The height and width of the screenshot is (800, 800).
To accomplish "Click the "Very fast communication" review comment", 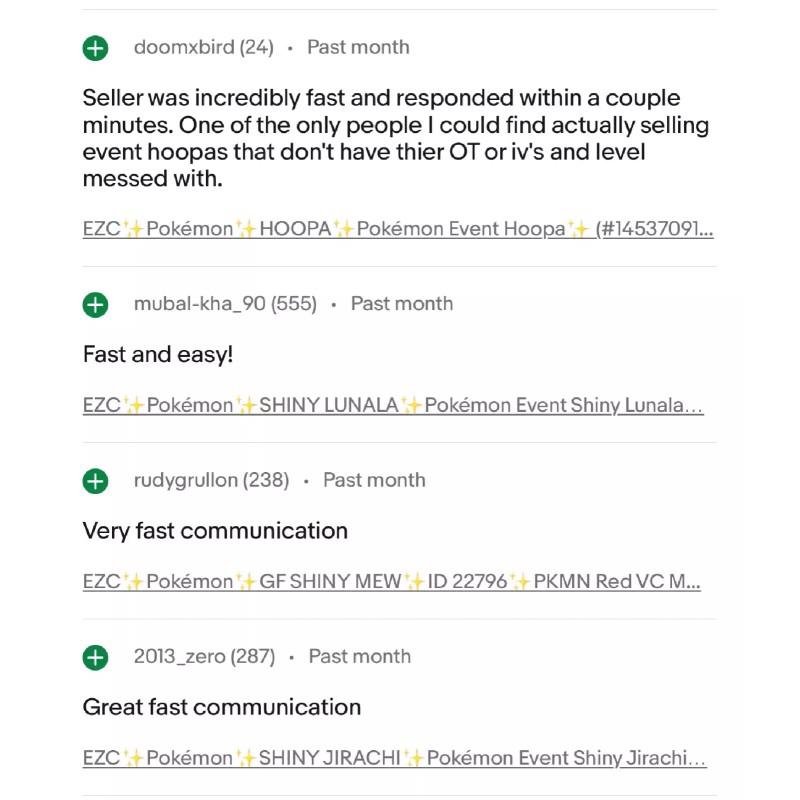I will [x=215, y=530].
